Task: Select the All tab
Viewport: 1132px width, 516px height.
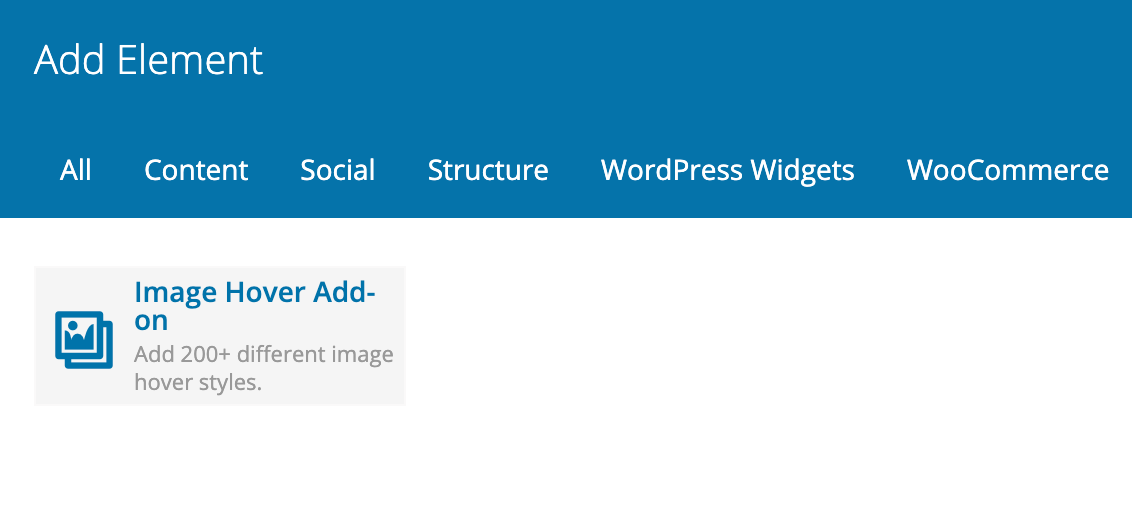Action: point(76,170)
